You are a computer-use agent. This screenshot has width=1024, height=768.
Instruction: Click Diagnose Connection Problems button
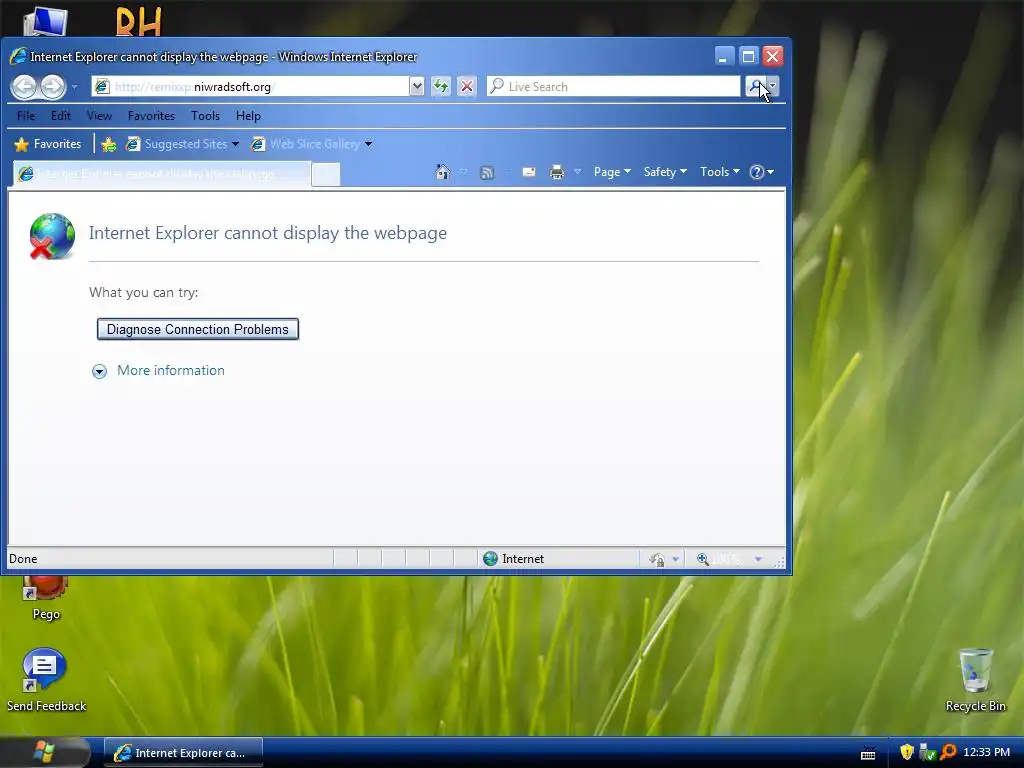tap(198, 329)
